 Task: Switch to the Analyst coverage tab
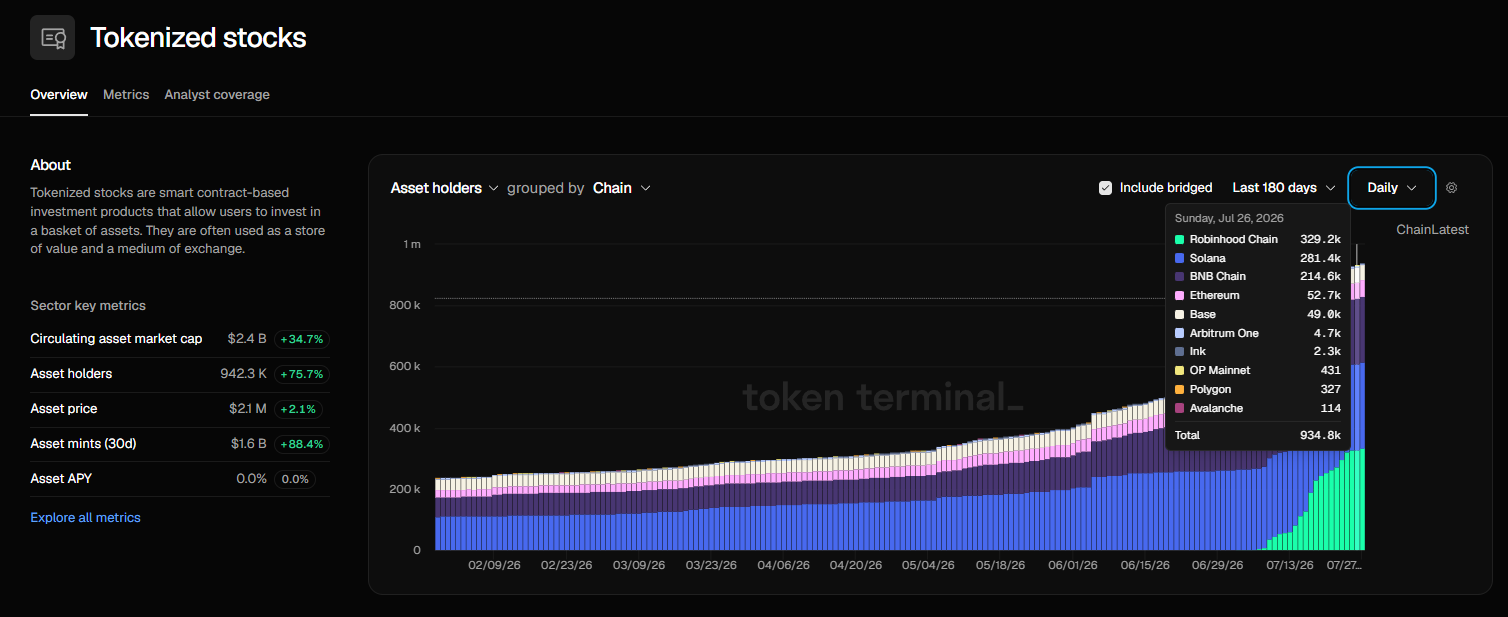(217, 95)
